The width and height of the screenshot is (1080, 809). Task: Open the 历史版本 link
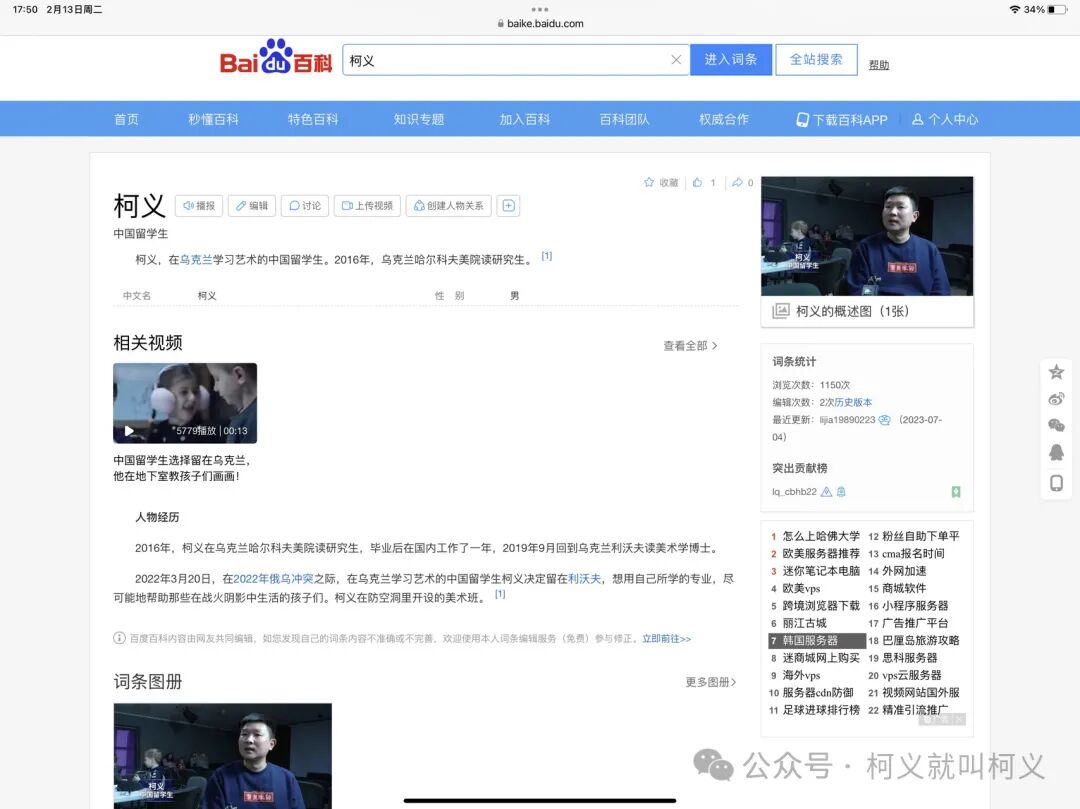pos(853,402)
